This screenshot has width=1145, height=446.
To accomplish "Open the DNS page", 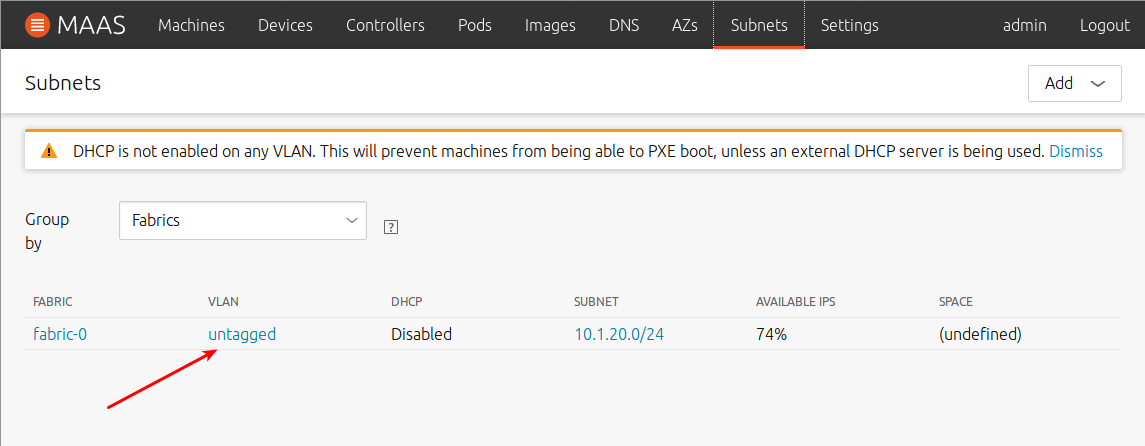I will [x=624, y=25].
